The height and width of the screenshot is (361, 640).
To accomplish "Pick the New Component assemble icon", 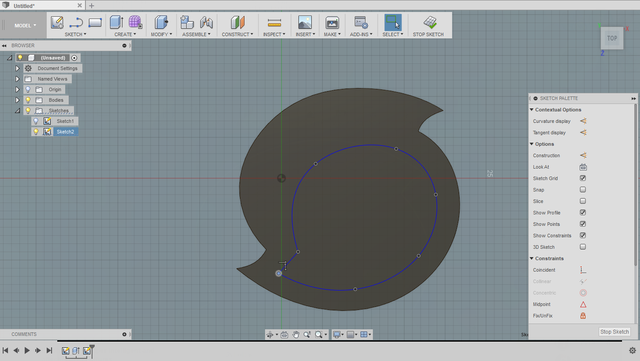I will coord(187,22).
